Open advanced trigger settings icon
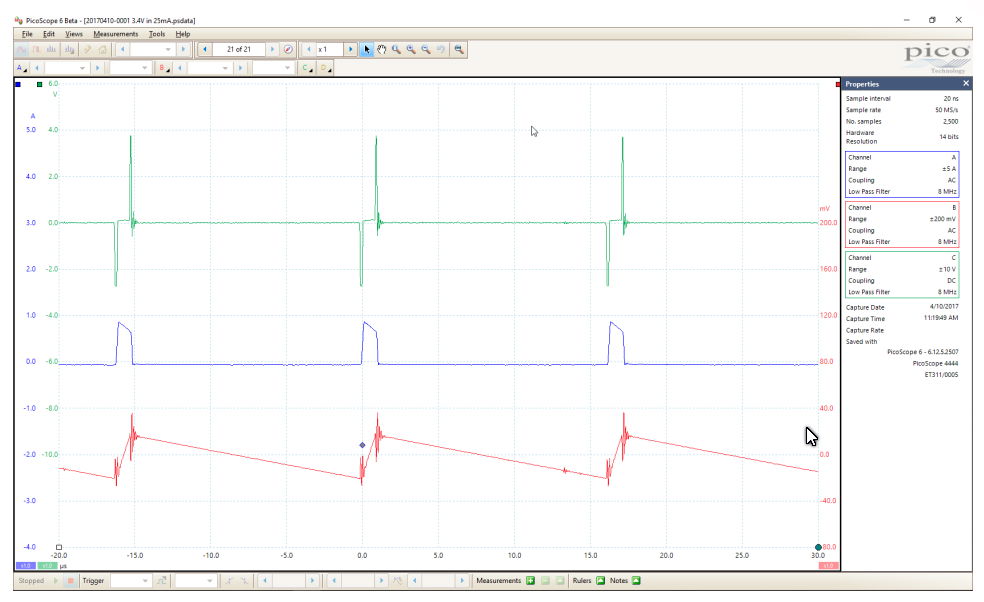The height and width of the screenshot is (602, 984). point(162,581)
